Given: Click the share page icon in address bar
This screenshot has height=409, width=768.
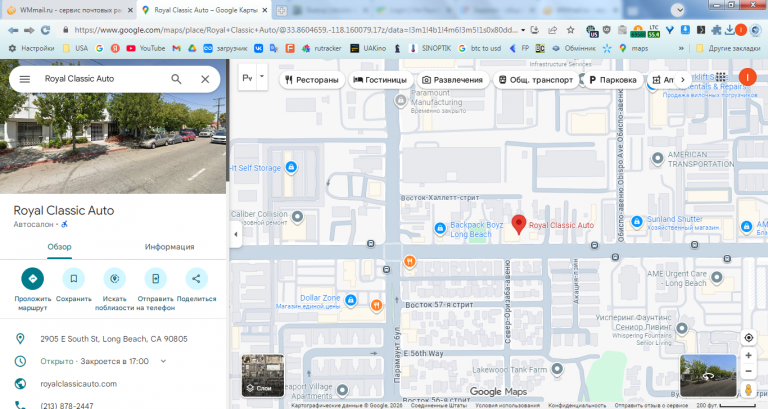Looking at the screenshot, I should click(552, 30).
